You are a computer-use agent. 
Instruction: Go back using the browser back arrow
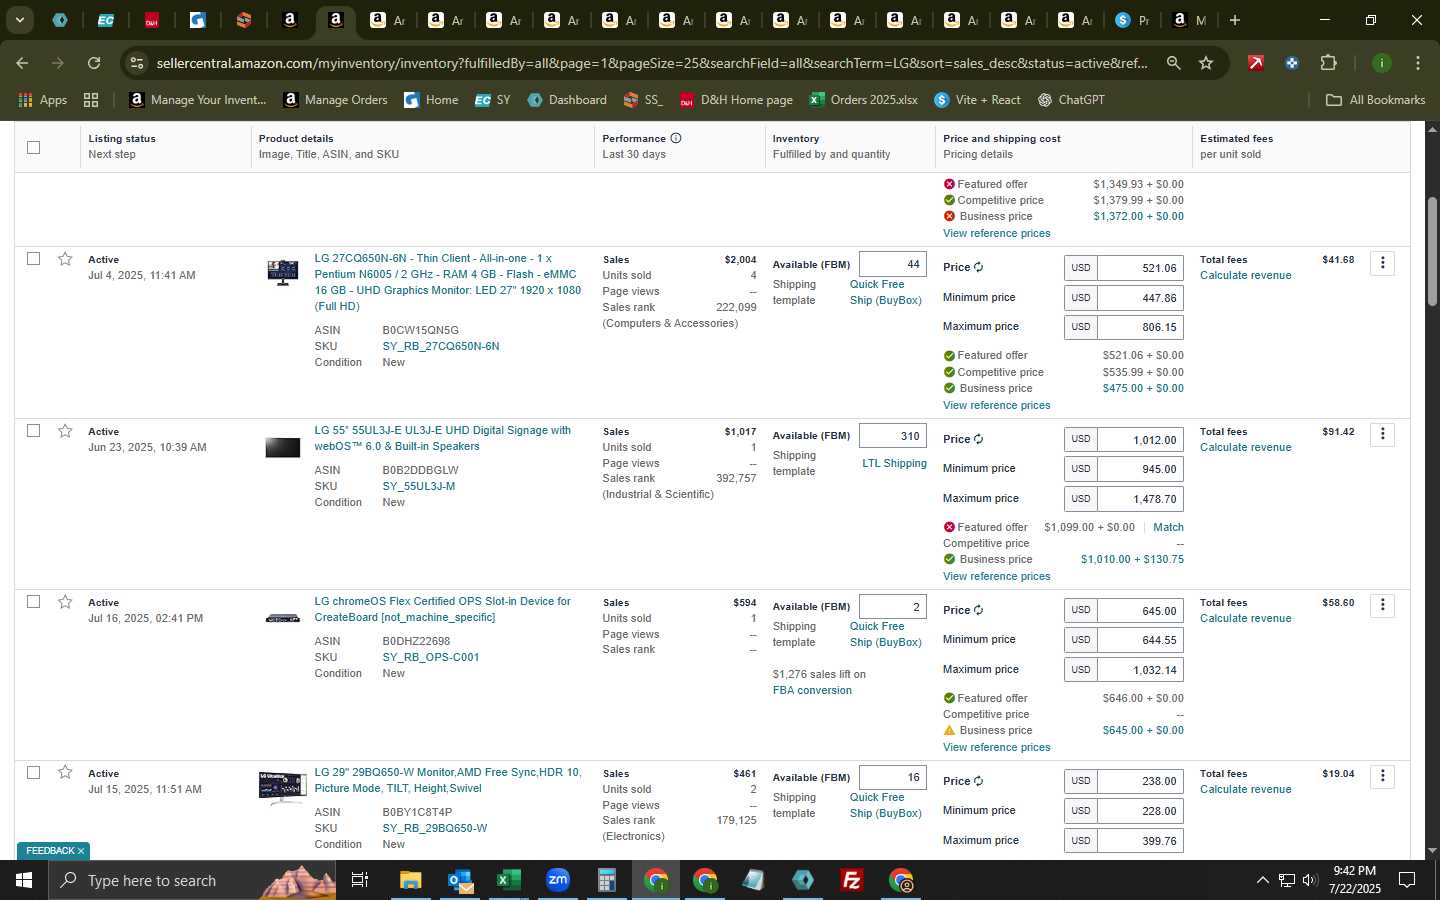click(22, 63)
